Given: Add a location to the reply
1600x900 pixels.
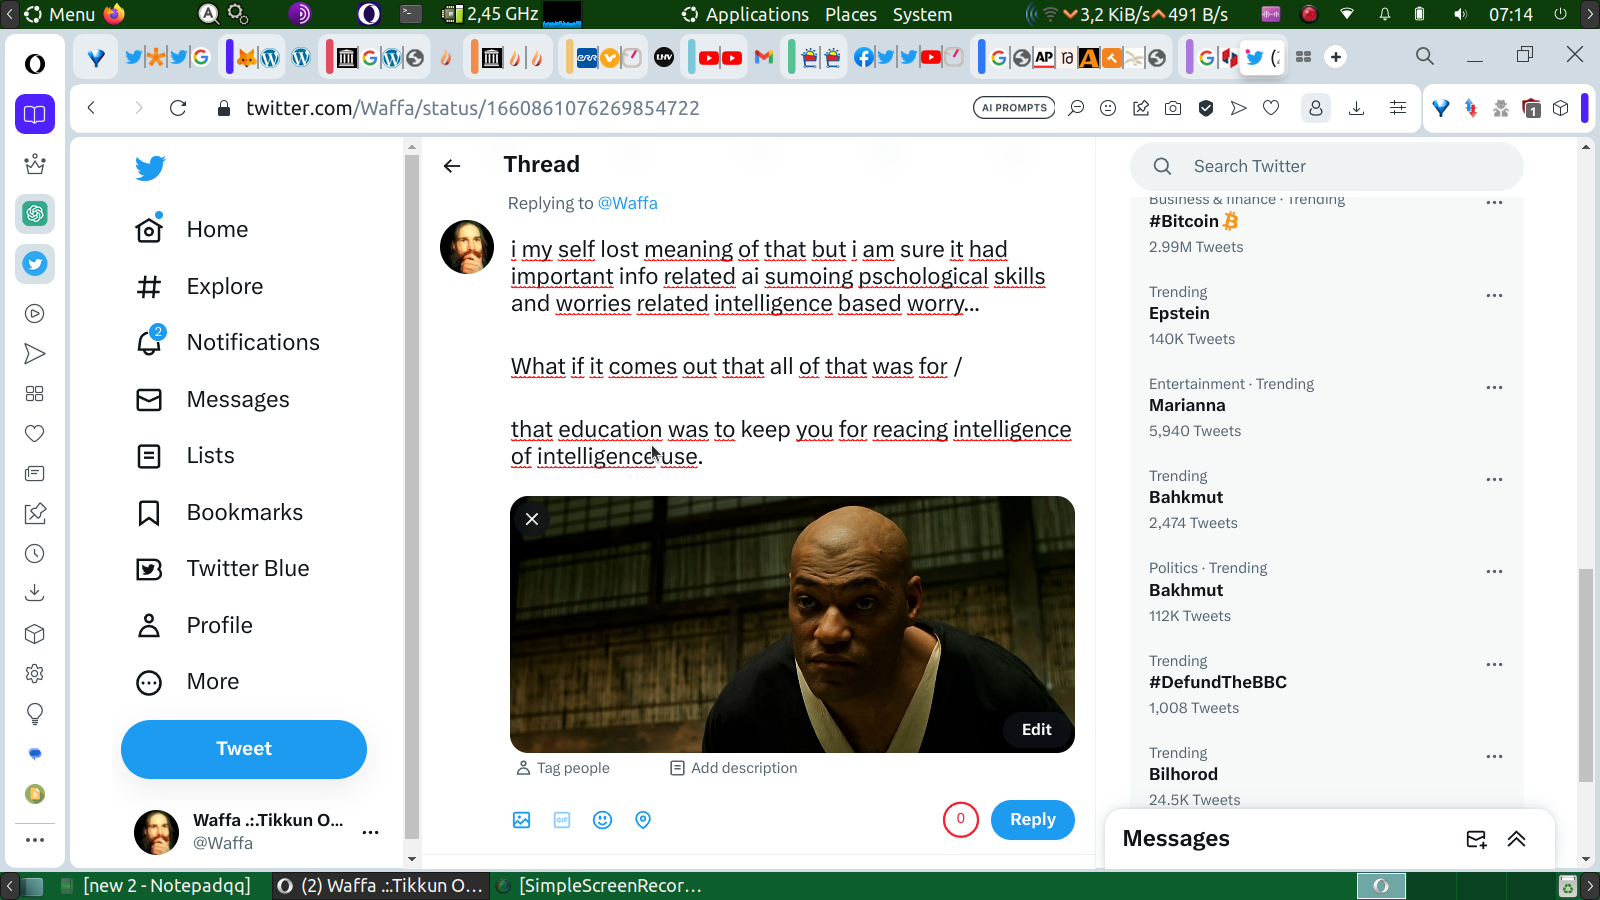Looking at the screenshot, I should coord(643,820).
